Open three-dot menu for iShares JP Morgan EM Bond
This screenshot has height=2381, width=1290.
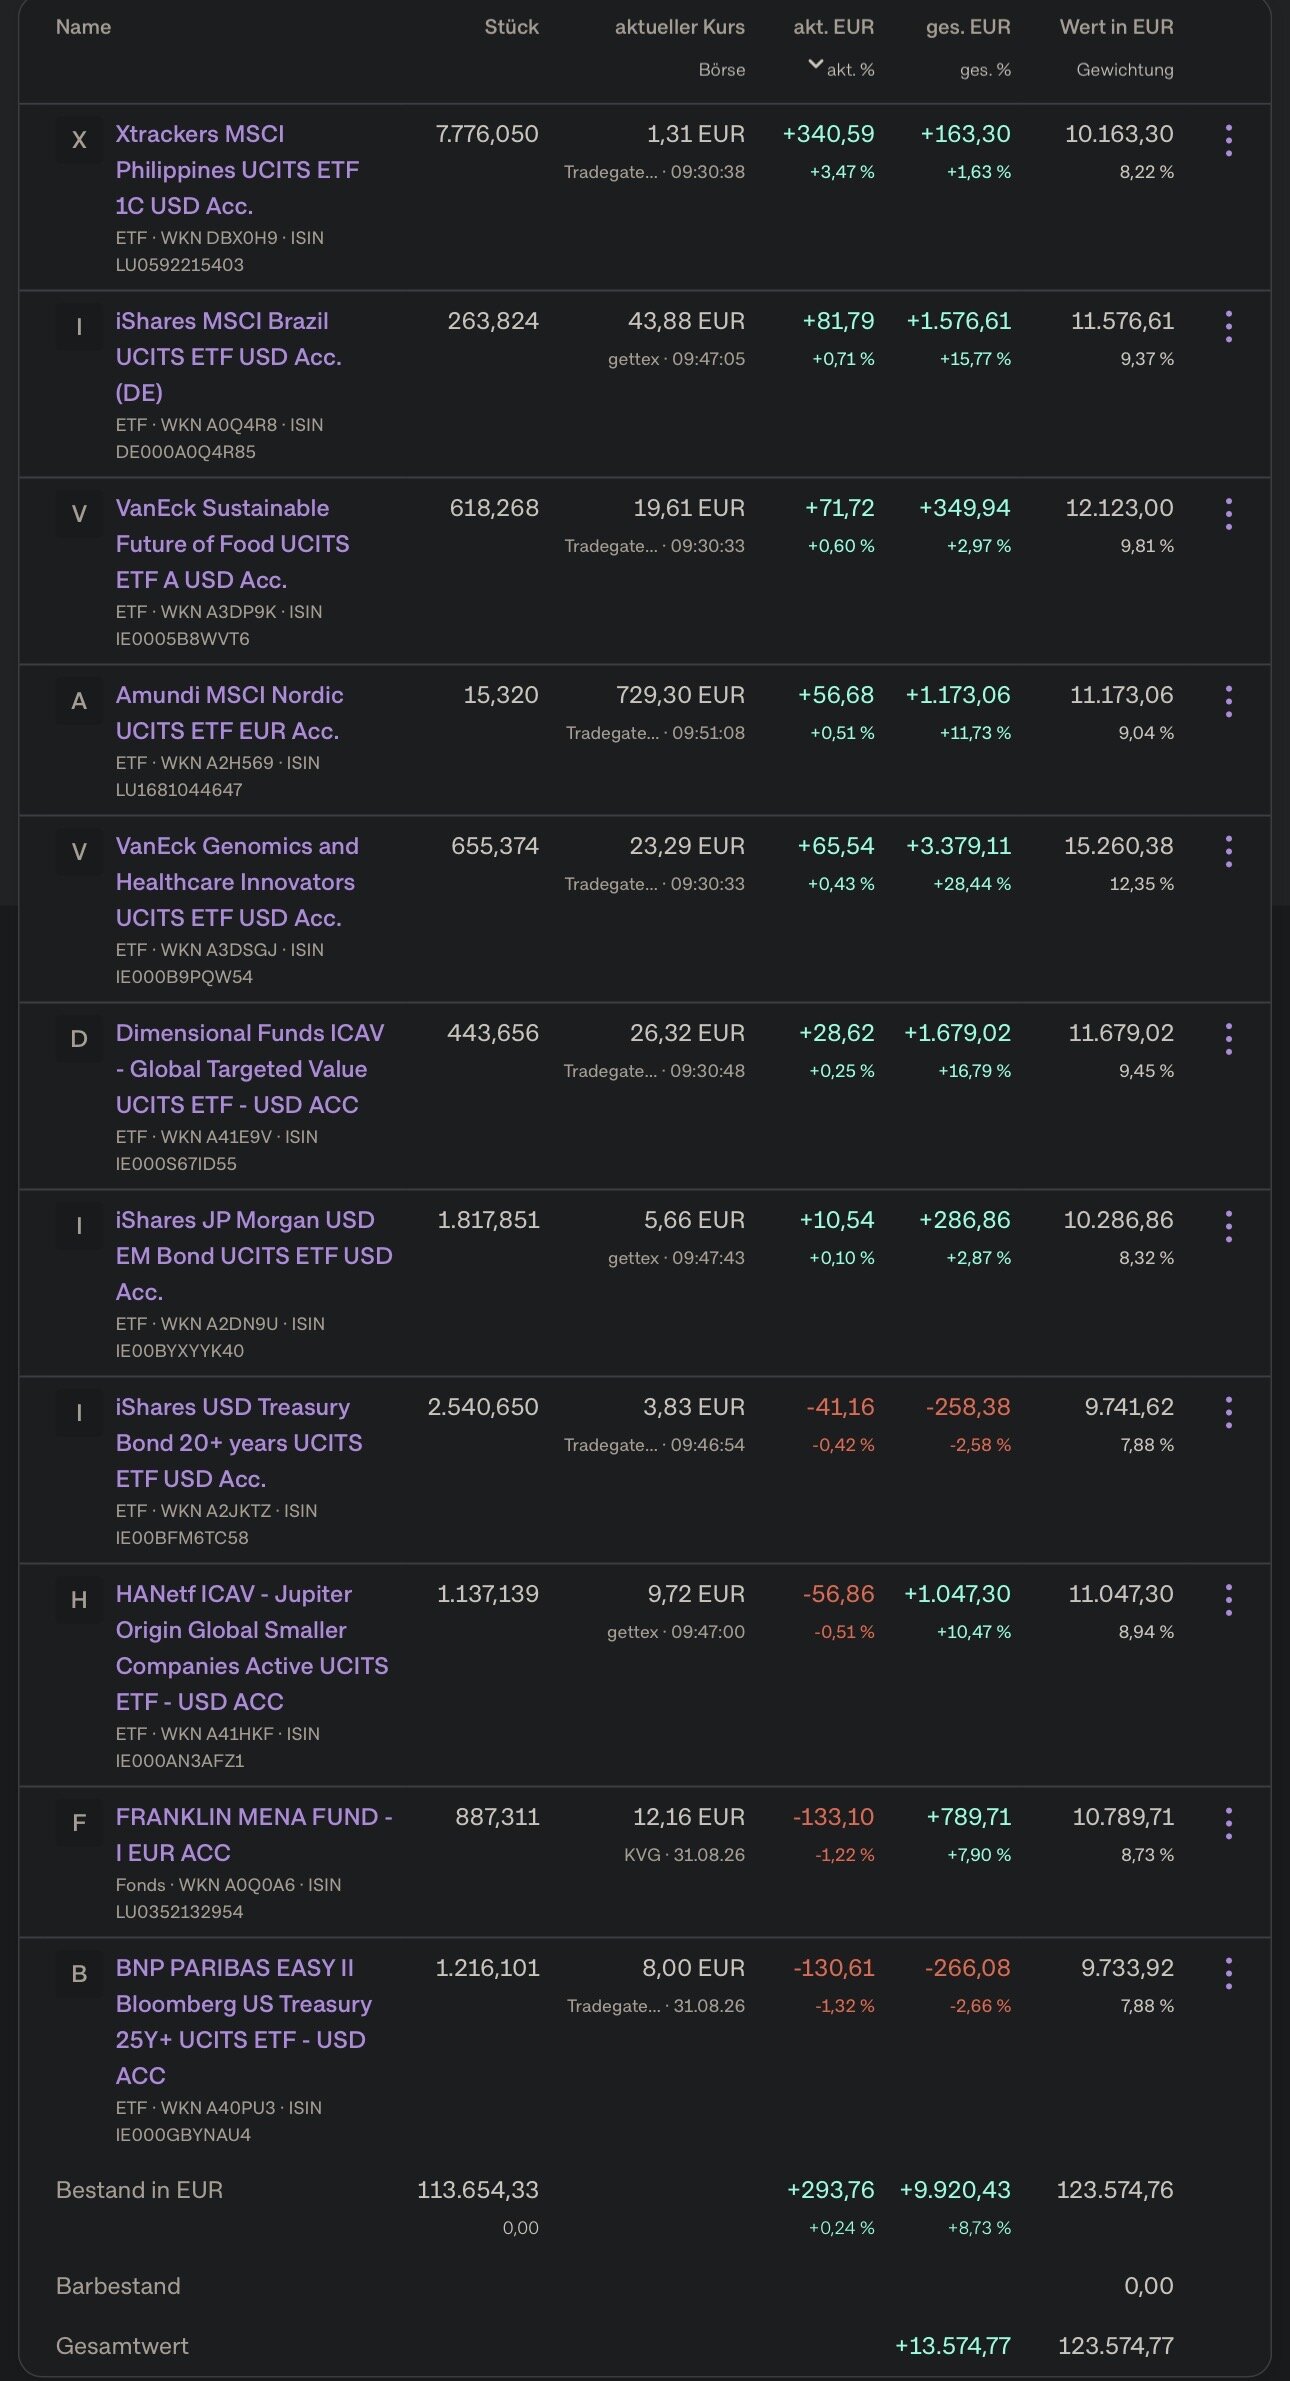coord(1228,1226)
